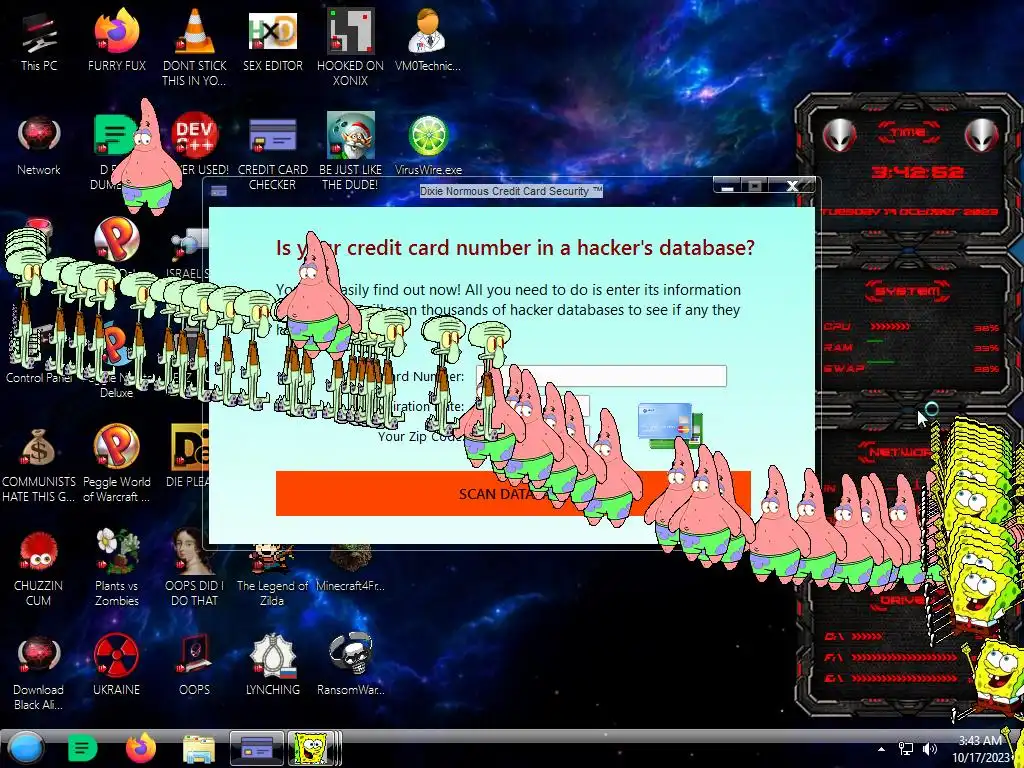Open green chat app in taskbar
This screenshot has height=768, width=1024.
[82, 748]
